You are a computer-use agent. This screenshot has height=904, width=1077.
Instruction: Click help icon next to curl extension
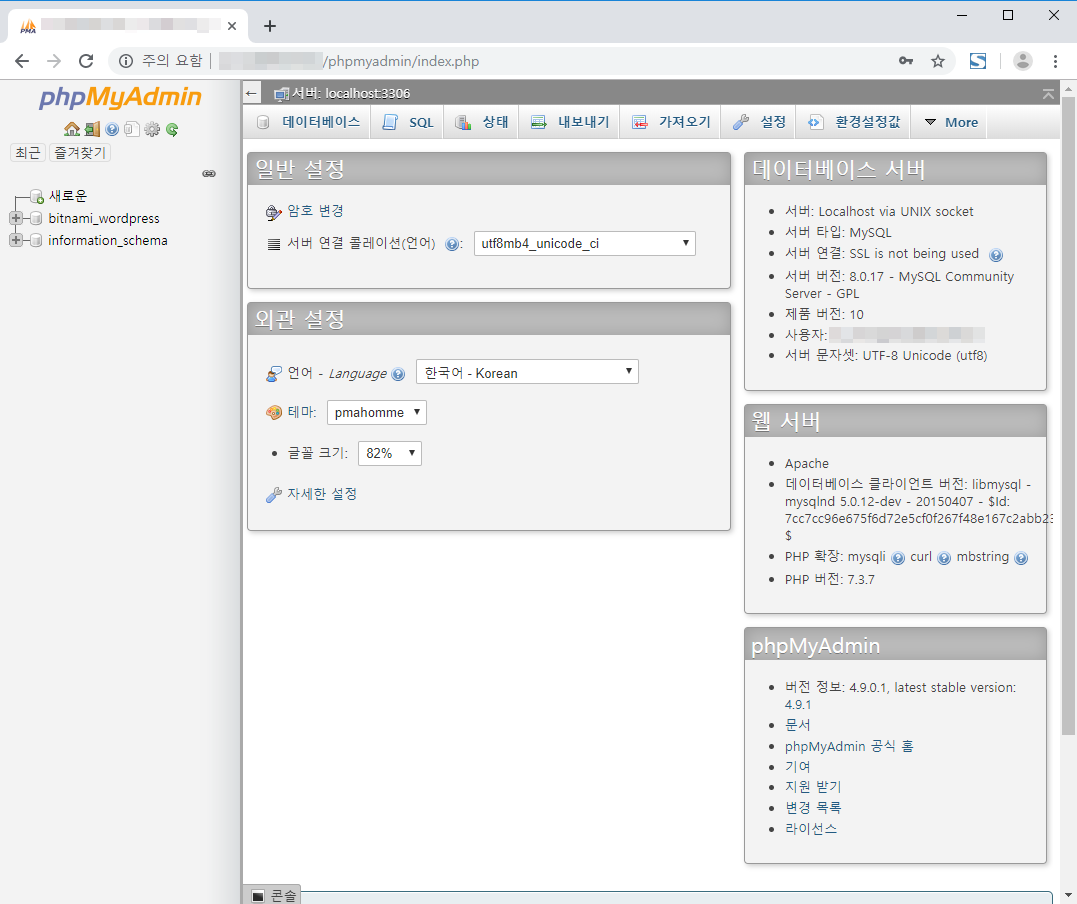pyautogui.click(x=944, y=558)
